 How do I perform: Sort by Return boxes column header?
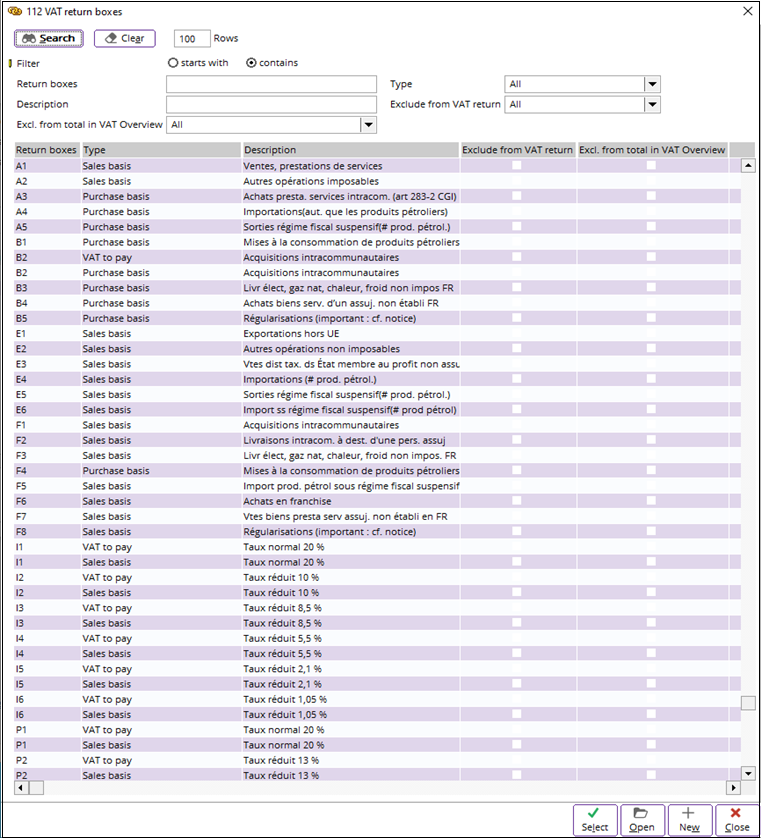(47, 150)
